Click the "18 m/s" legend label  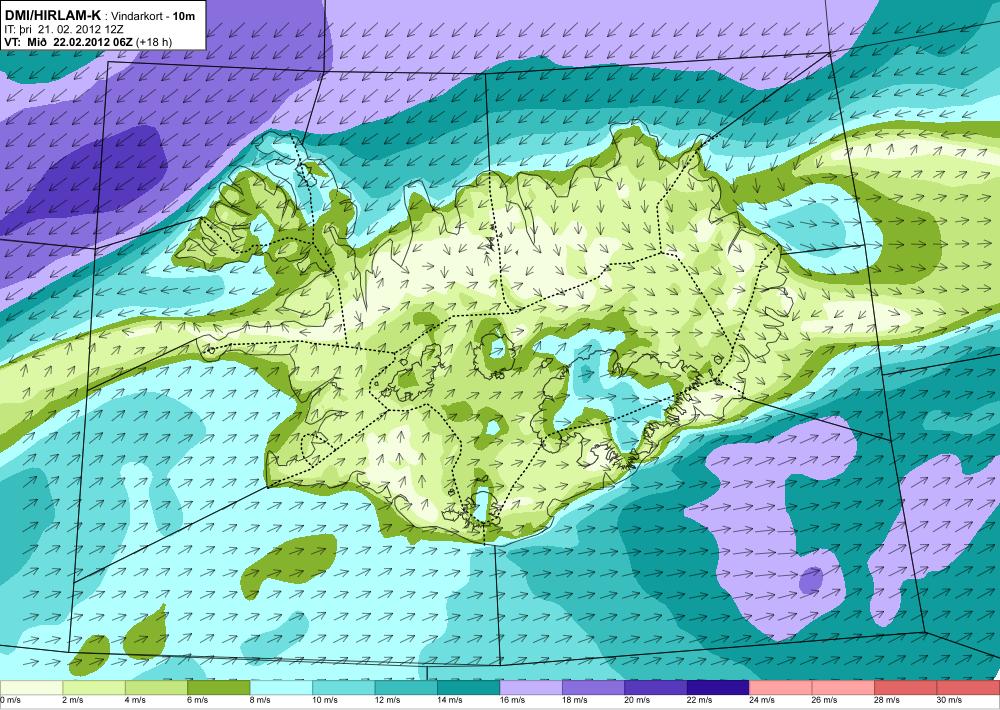575,700
